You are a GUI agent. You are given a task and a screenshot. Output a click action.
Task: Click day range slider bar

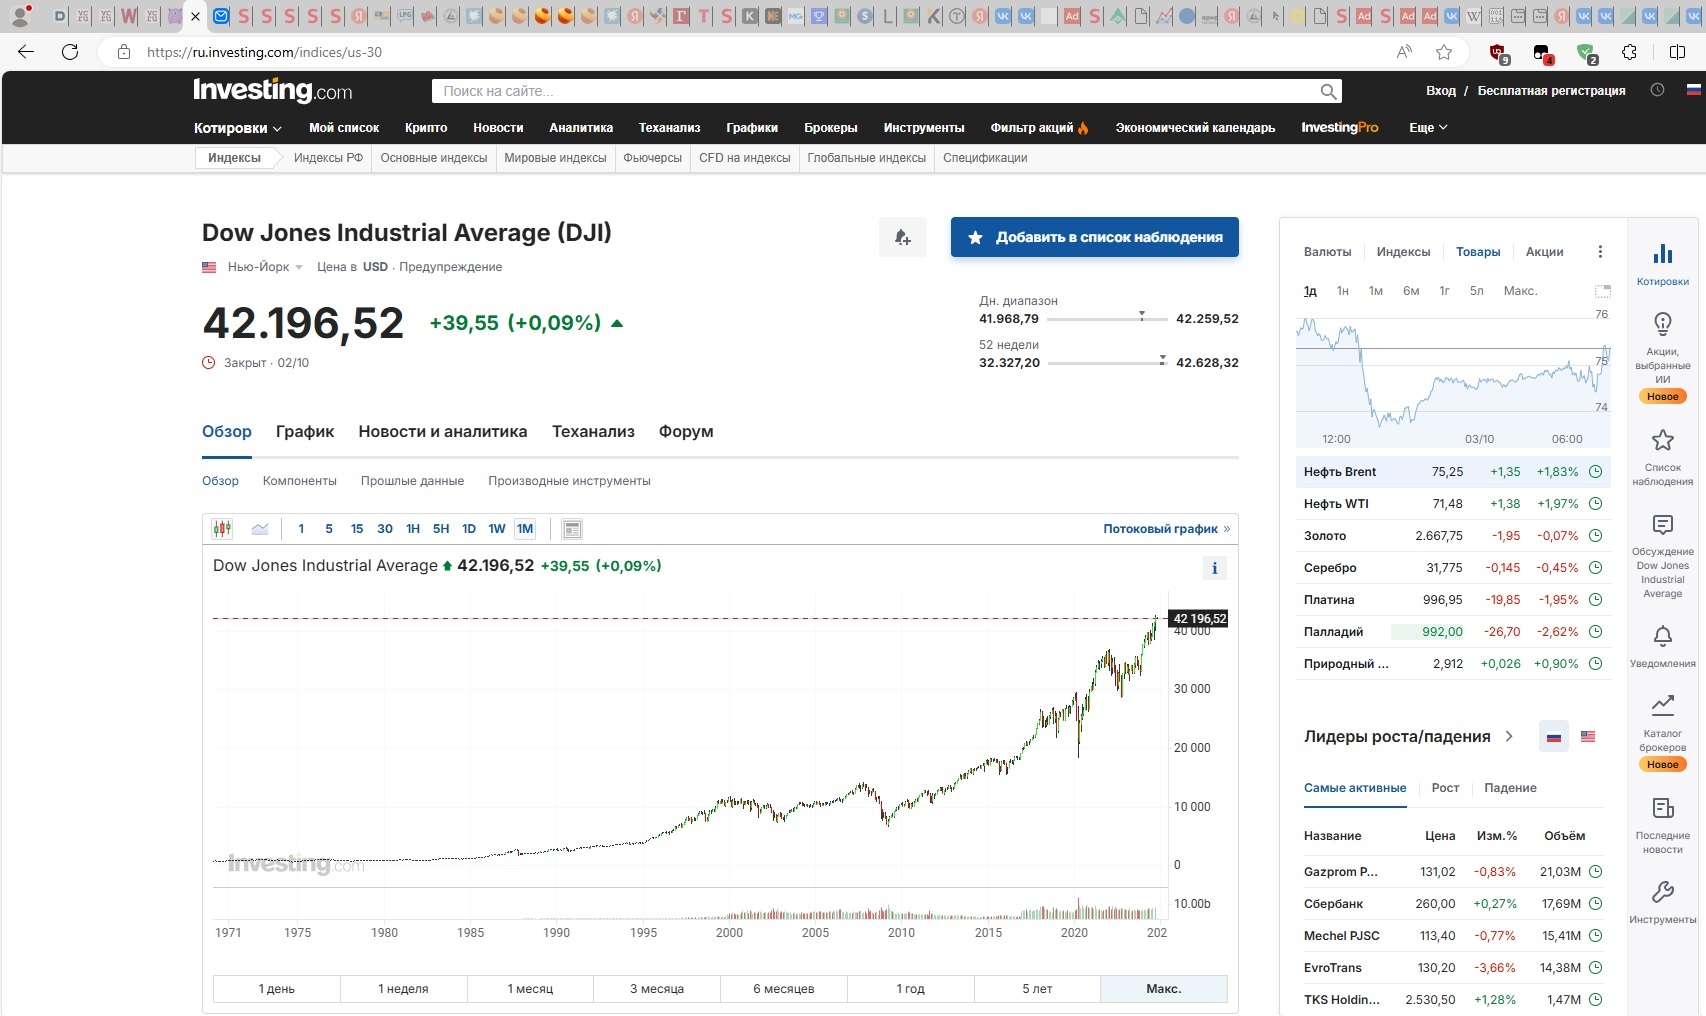1107,318
